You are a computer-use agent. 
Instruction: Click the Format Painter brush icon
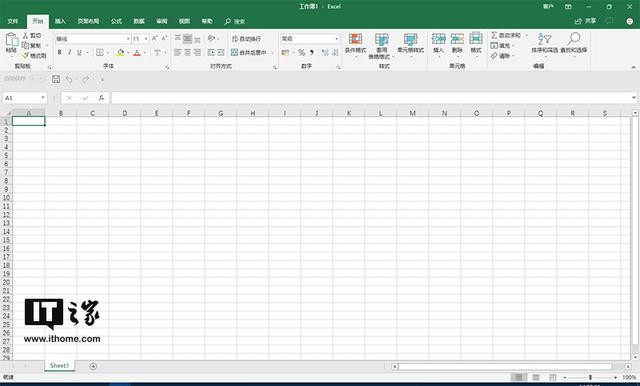point(25,55)
